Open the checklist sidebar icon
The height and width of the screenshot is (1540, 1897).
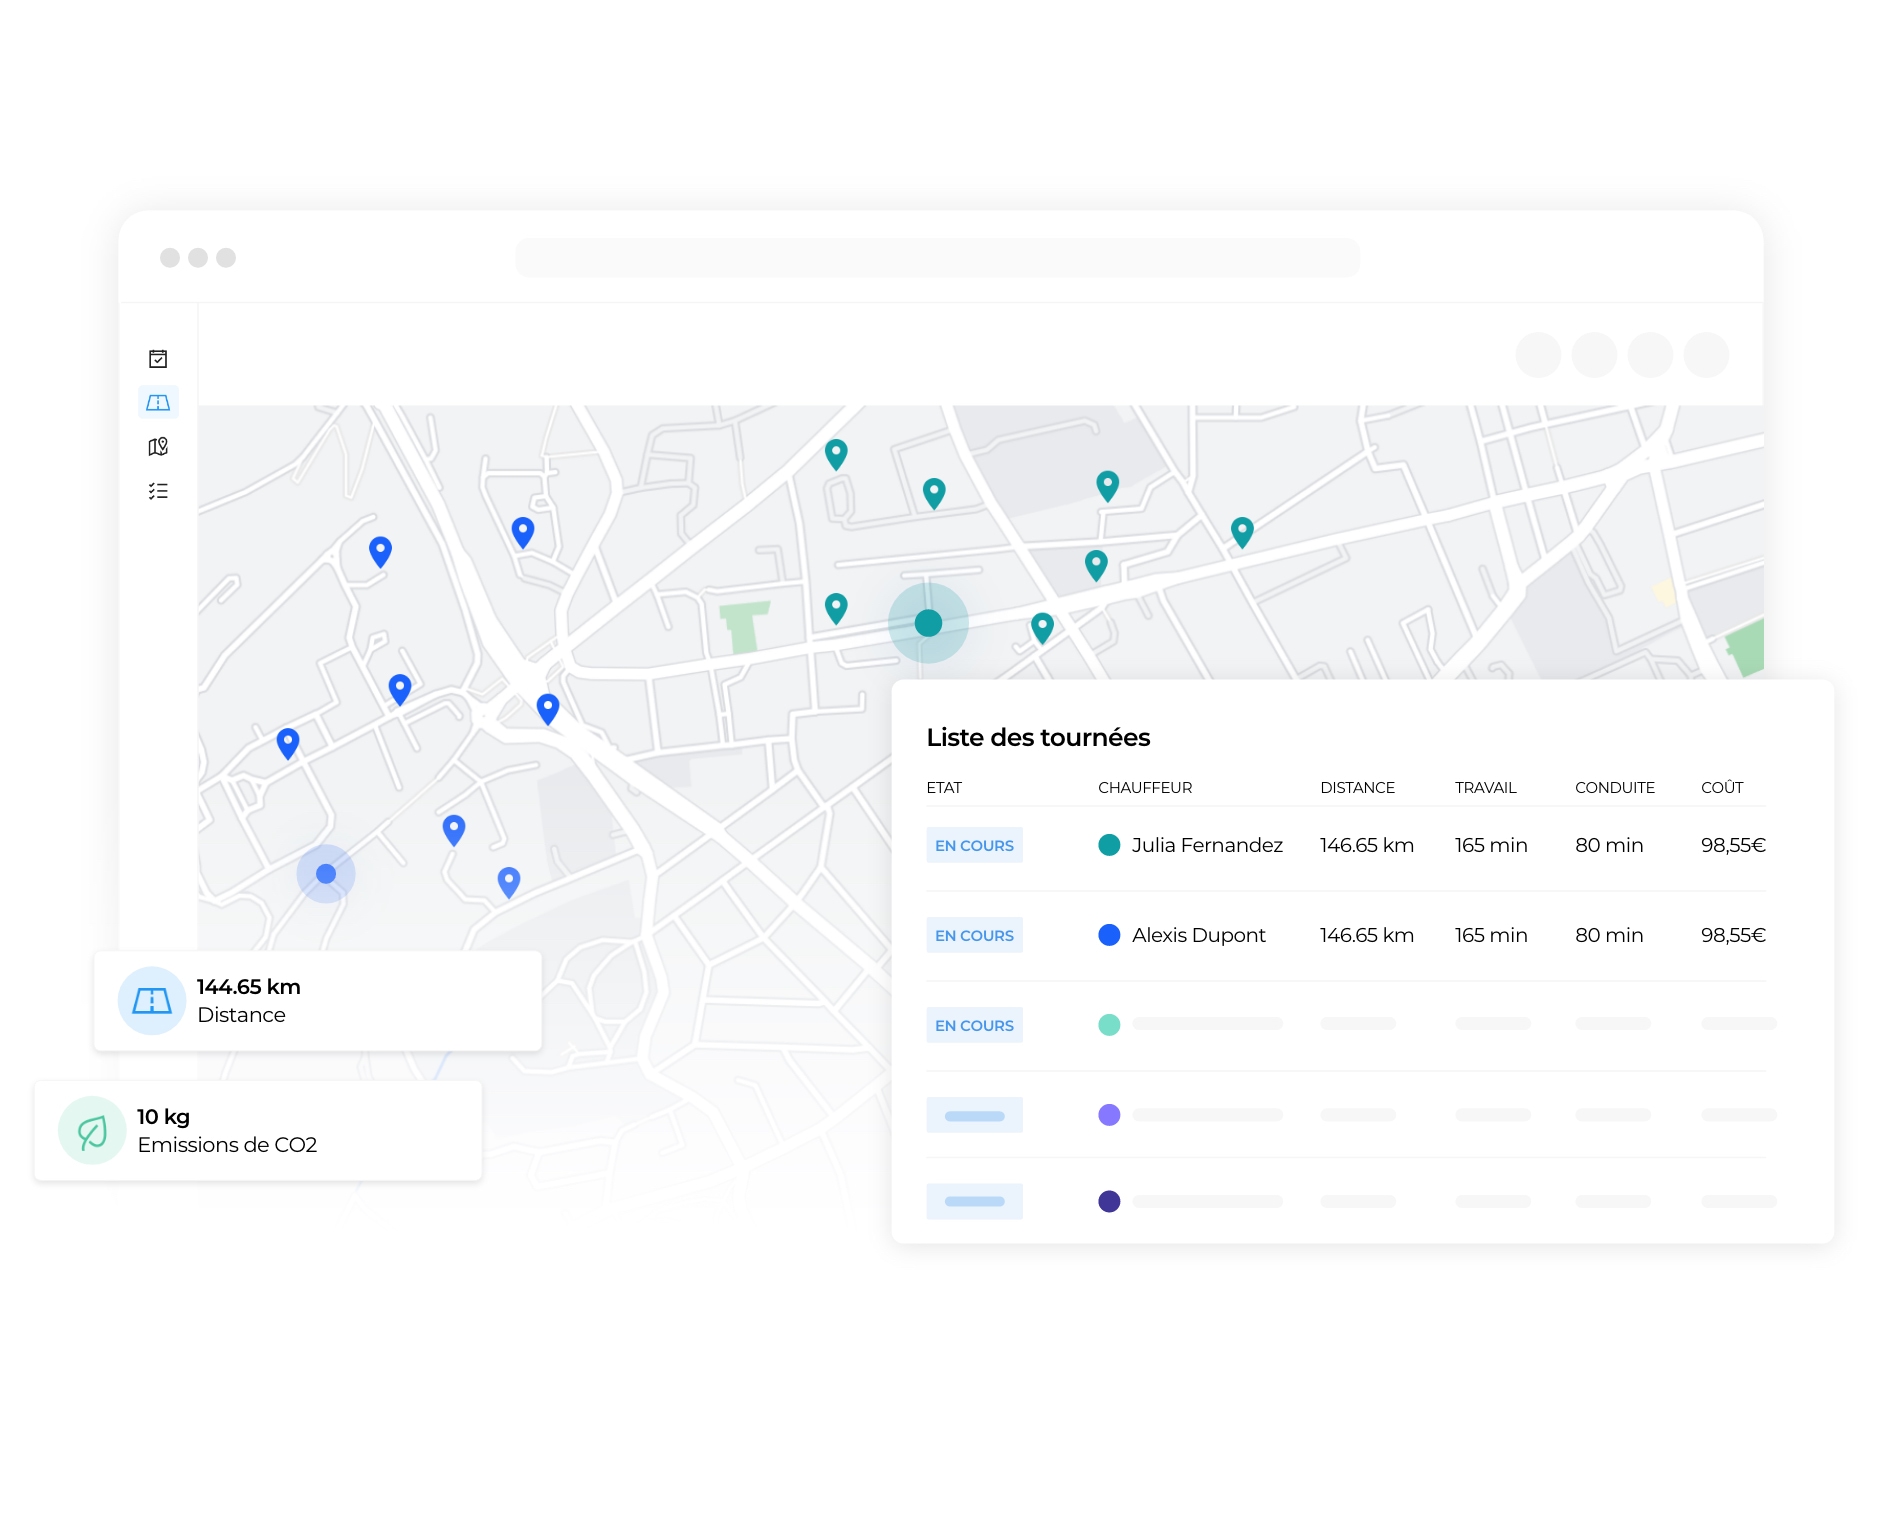coord(158,491)
